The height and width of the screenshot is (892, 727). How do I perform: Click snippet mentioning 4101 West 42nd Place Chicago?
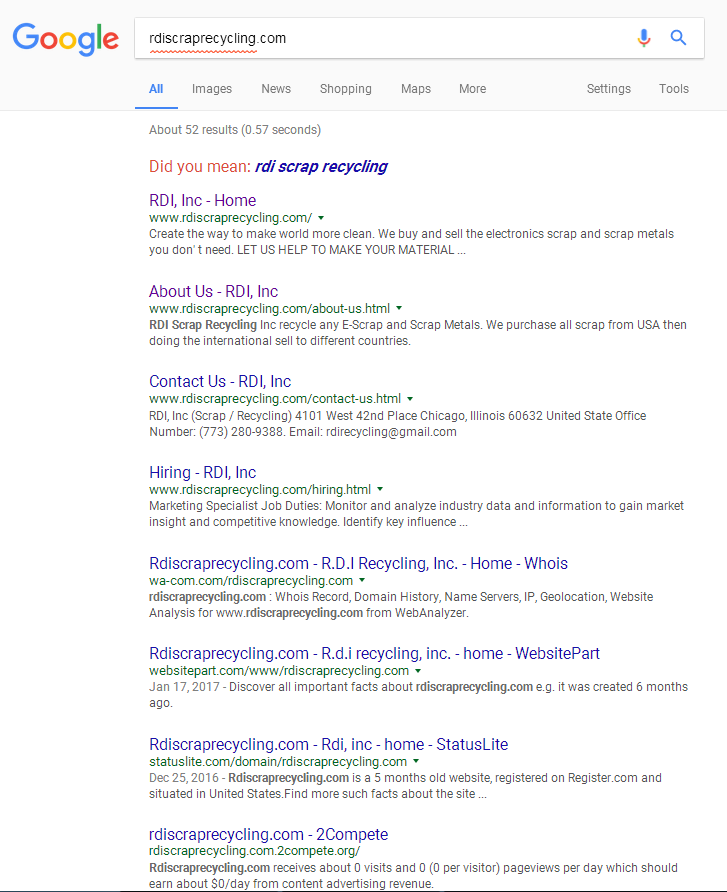pos(398,424)
